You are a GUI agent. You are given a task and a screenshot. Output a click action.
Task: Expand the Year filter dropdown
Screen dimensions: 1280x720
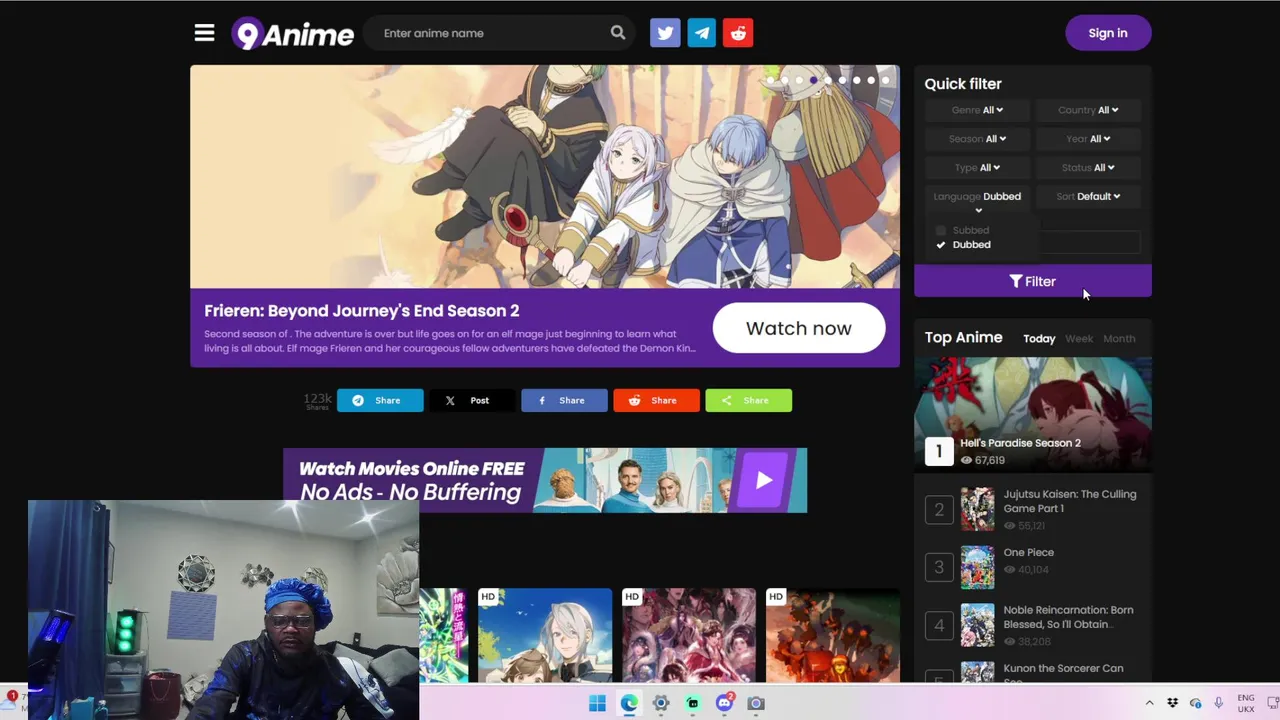[1088, 139]
